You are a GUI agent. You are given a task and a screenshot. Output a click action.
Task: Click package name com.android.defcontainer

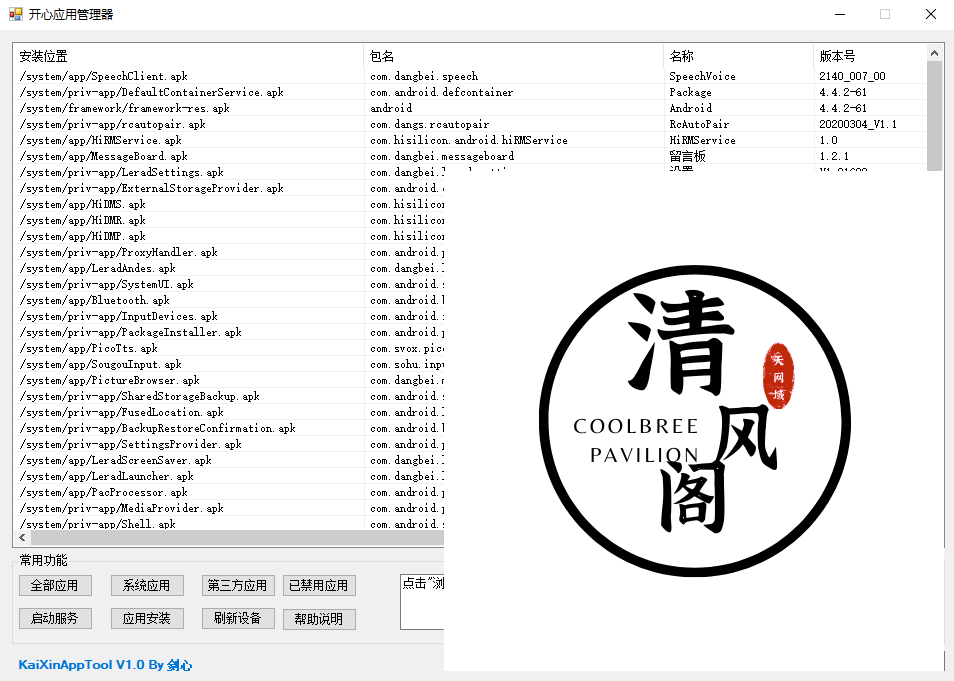(442, 93)
